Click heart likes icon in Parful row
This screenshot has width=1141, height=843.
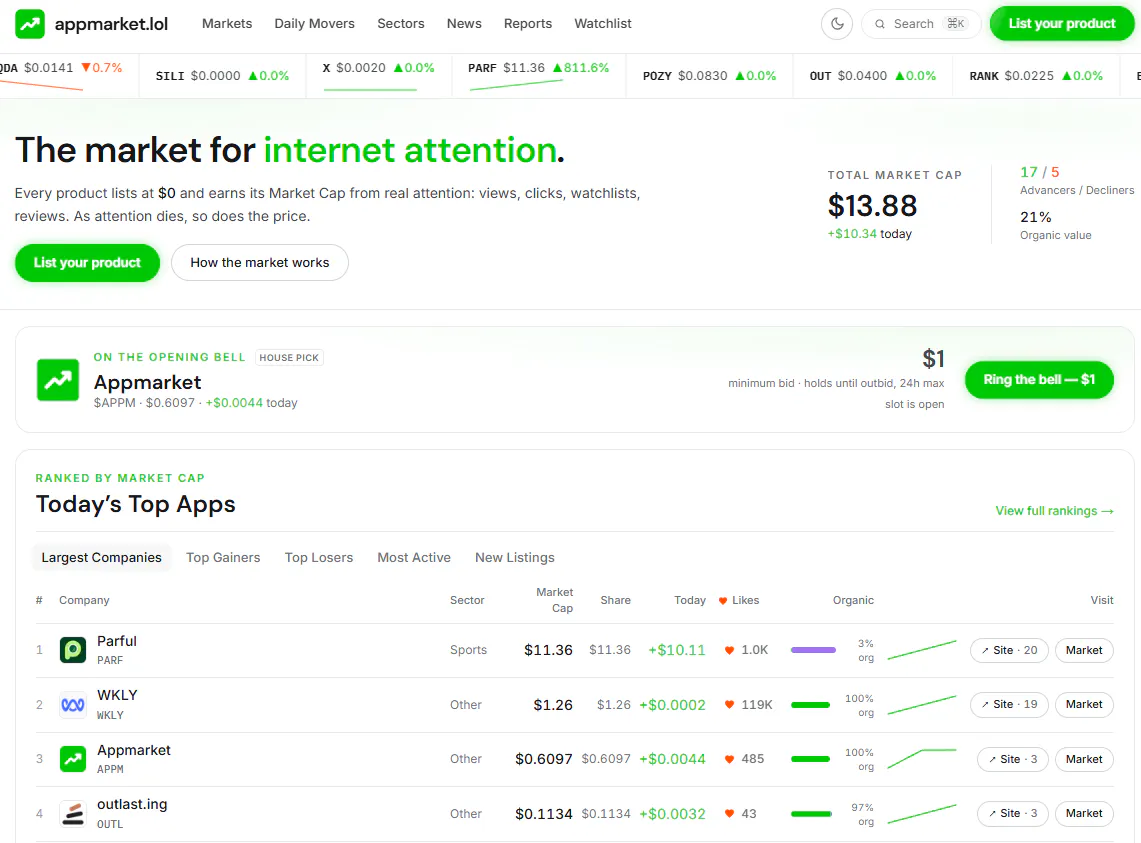coord(729,650)
